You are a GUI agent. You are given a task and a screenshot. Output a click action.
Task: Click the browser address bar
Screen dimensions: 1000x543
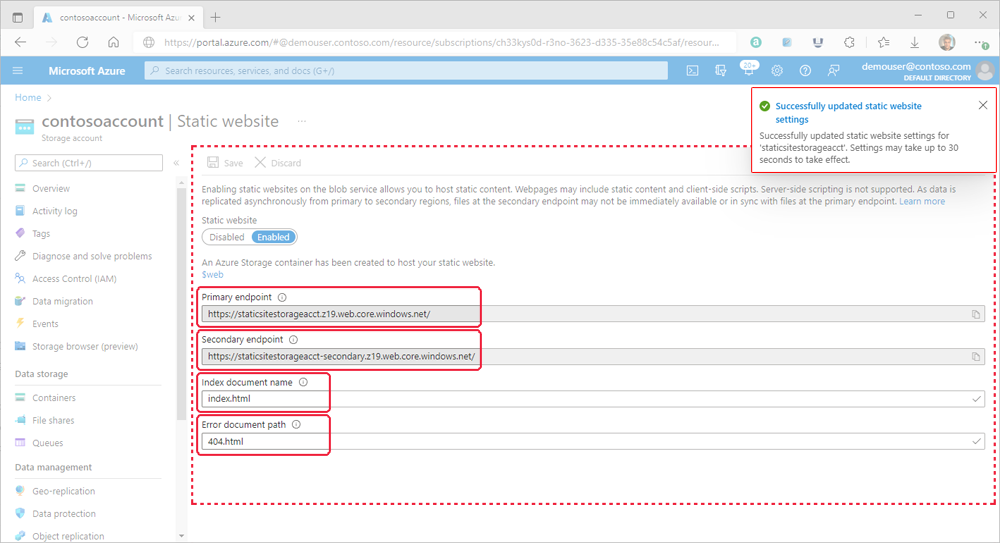pyautogui.click(x=435, y=42)
